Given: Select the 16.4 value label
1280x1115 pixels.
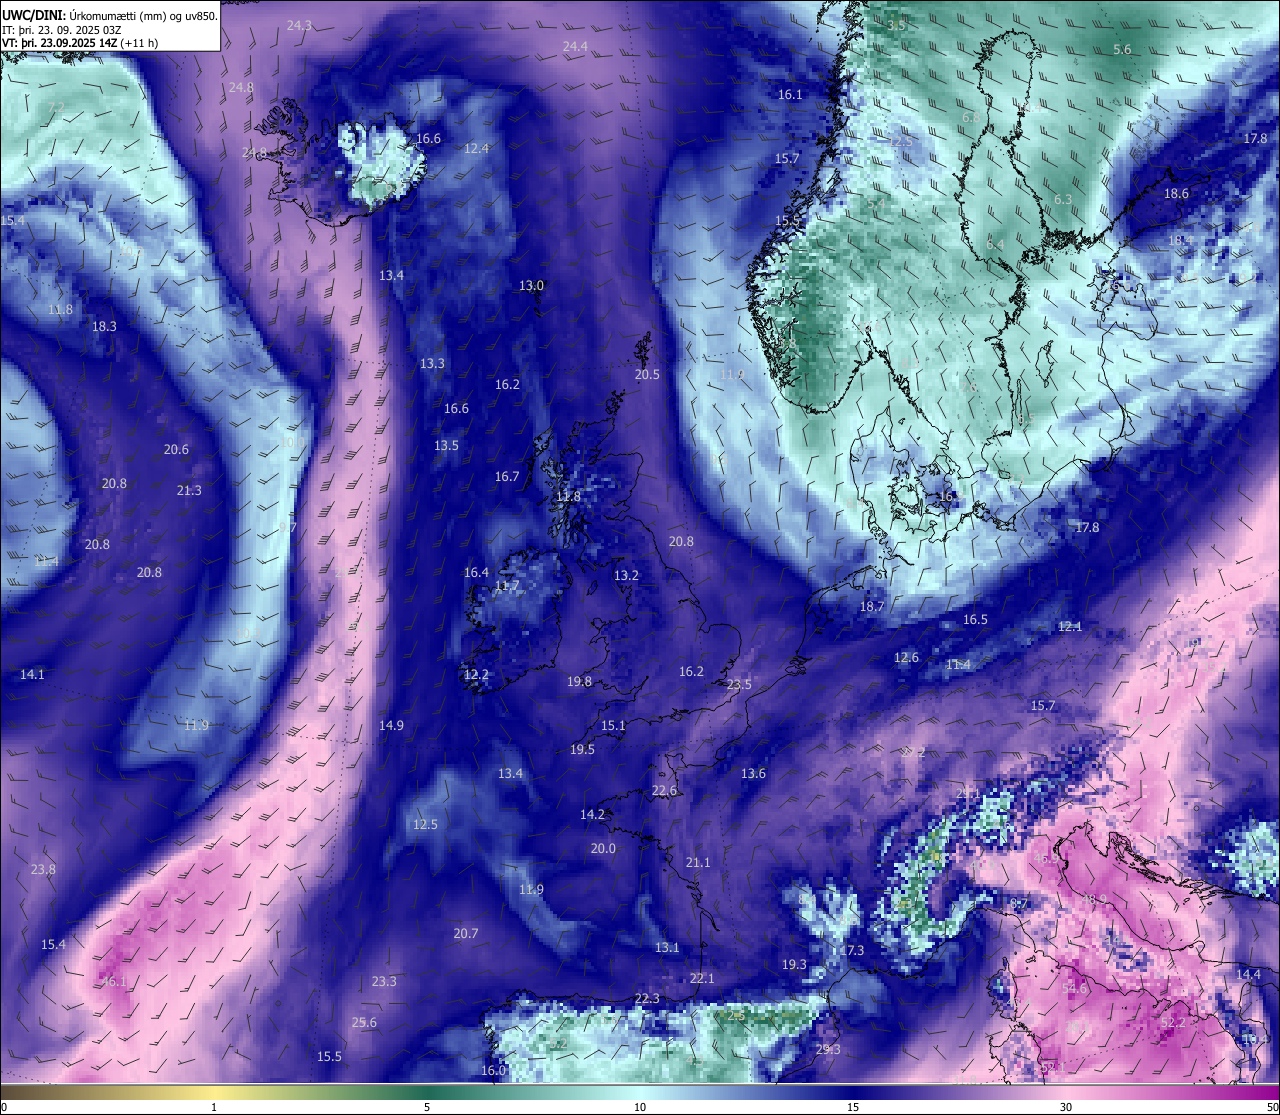Looking at the screenshot, I should (x=476, y=572).
